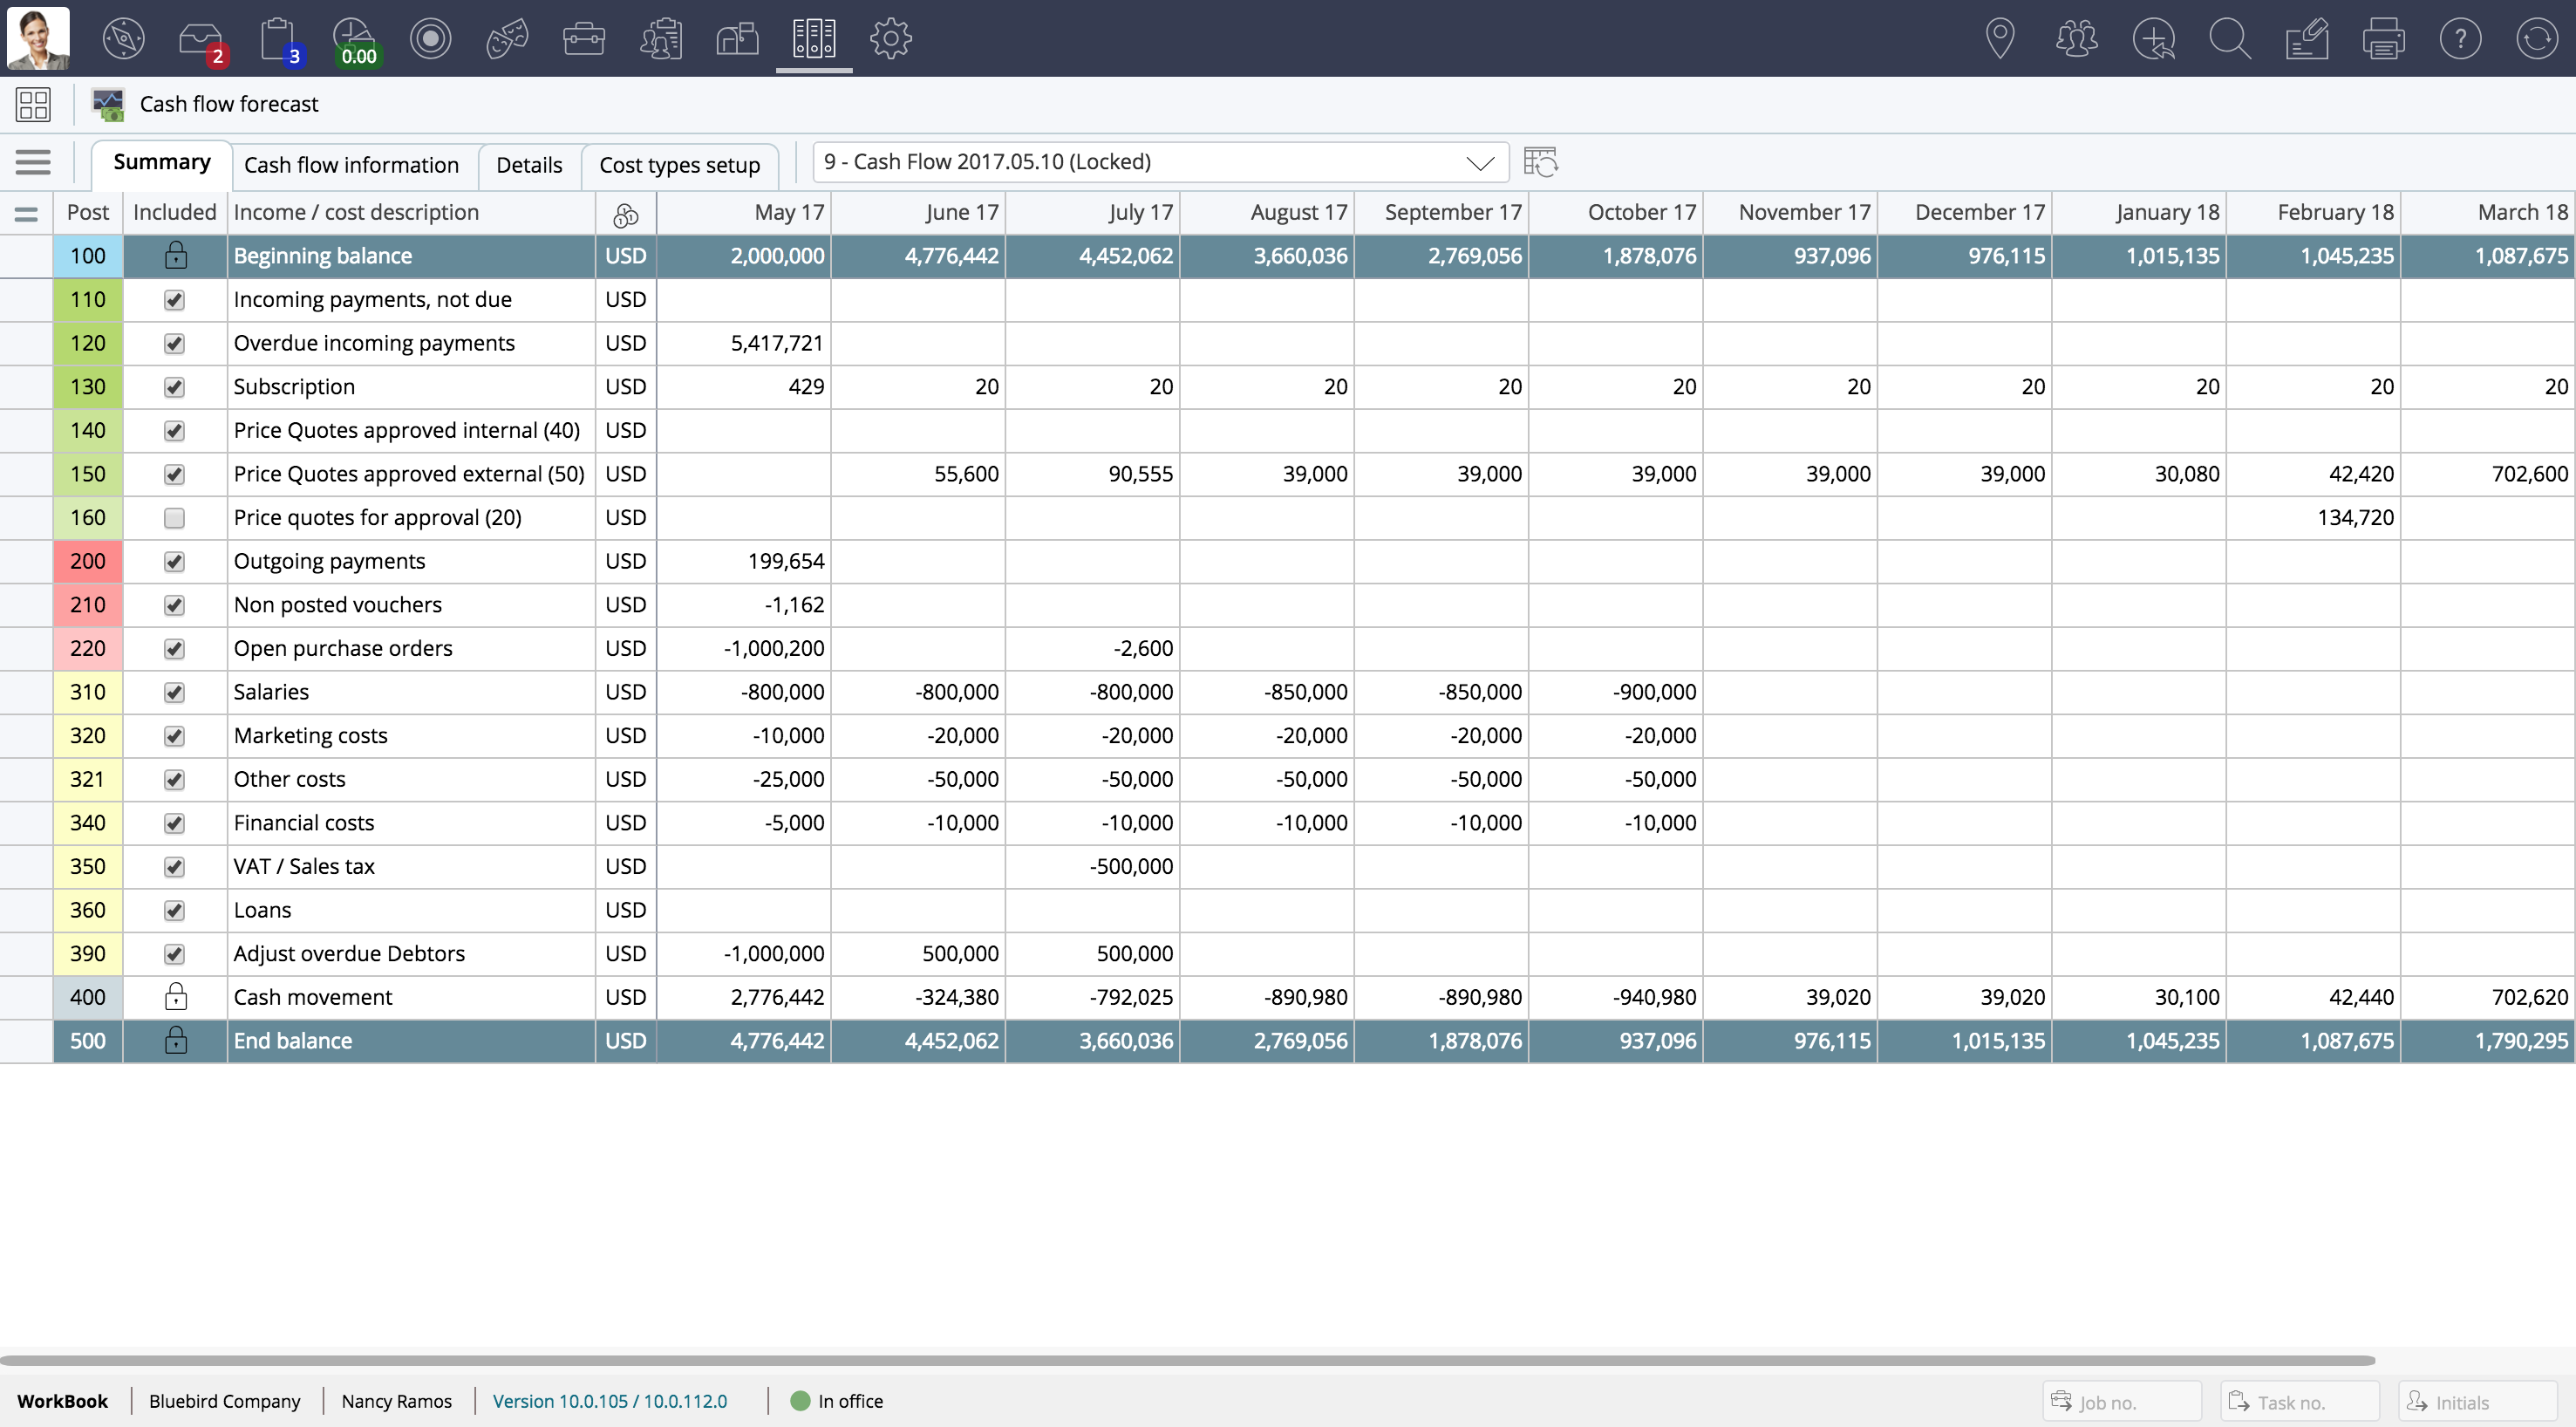Open the inbox with 2 notifications
This screenshot has width=2576, height=1427.
(x=201, y=38)
